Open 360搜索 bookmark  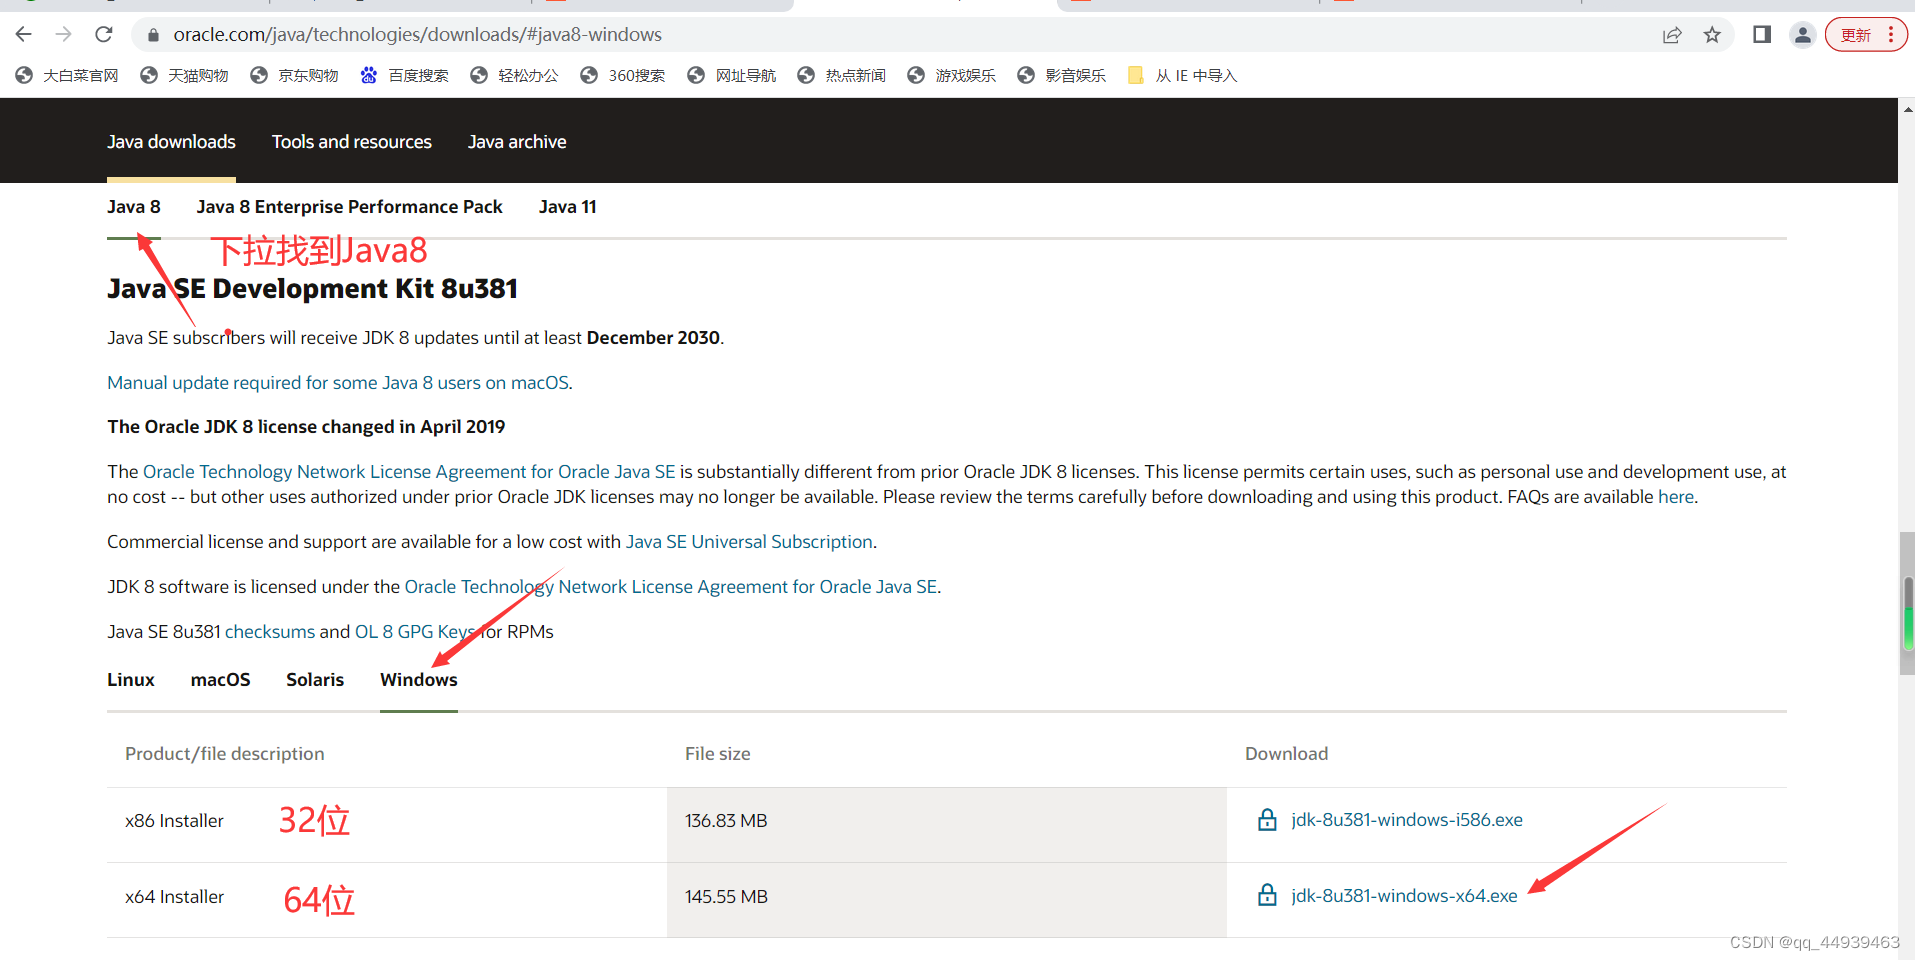tap(622, 76)
